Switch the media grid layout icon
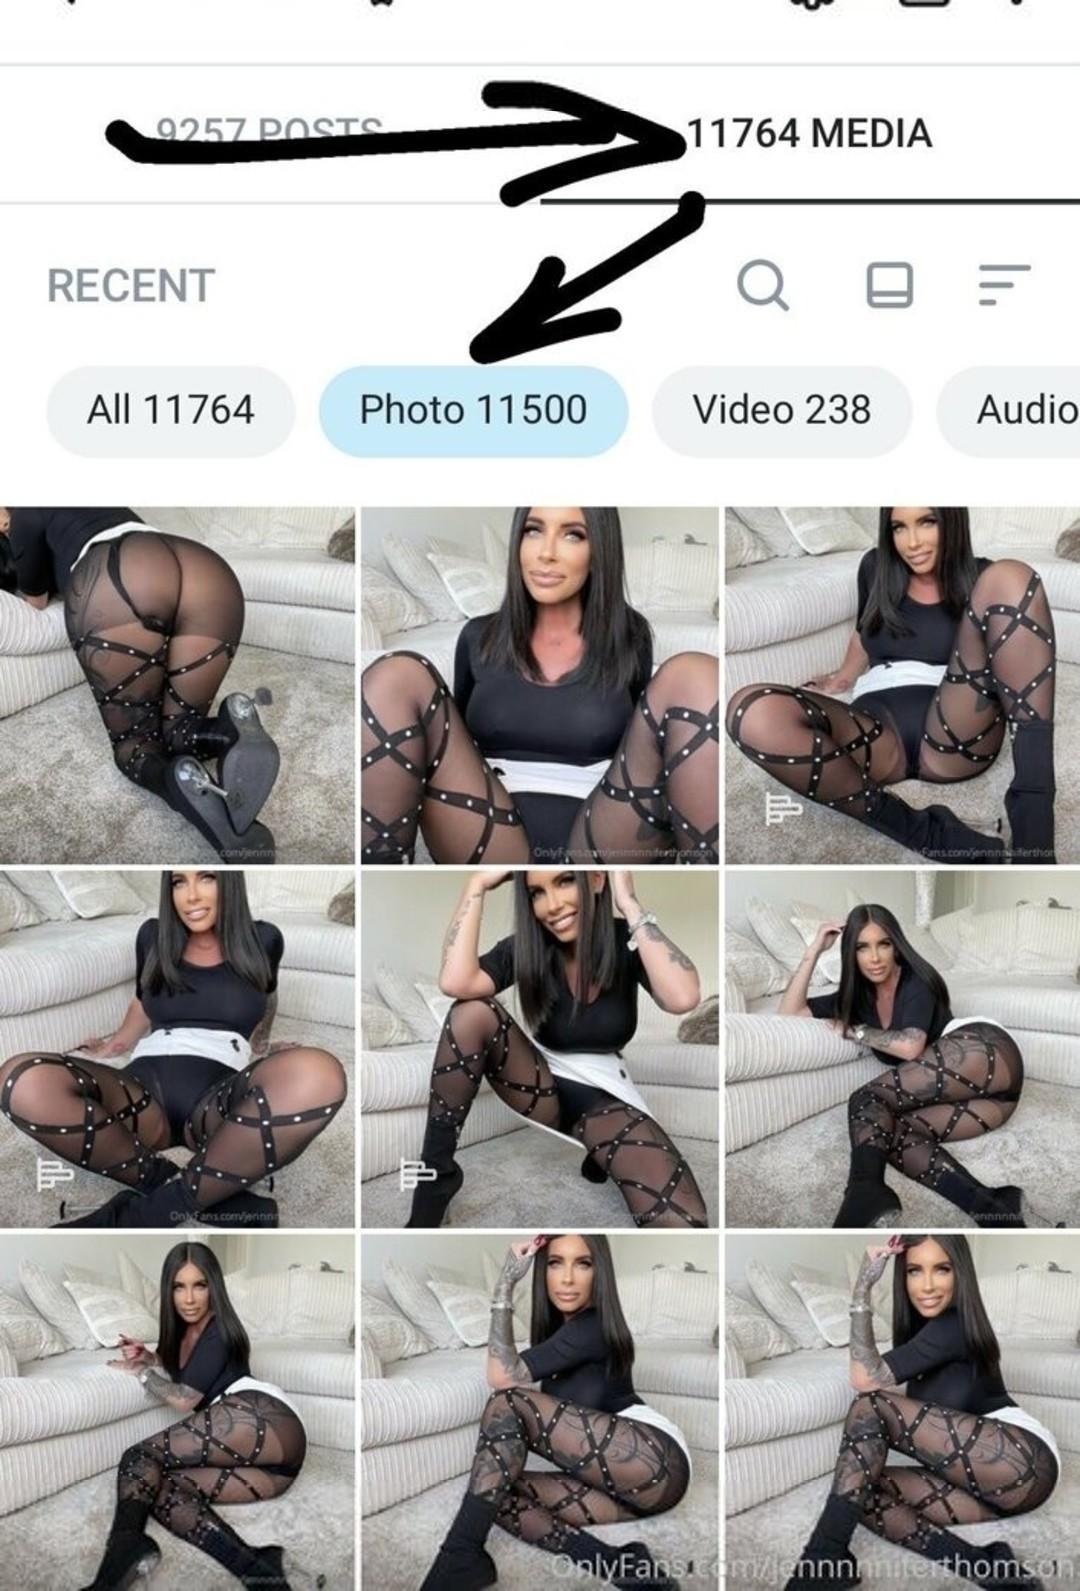This screenshot has height=1591, width=1080. pos(889,285)
